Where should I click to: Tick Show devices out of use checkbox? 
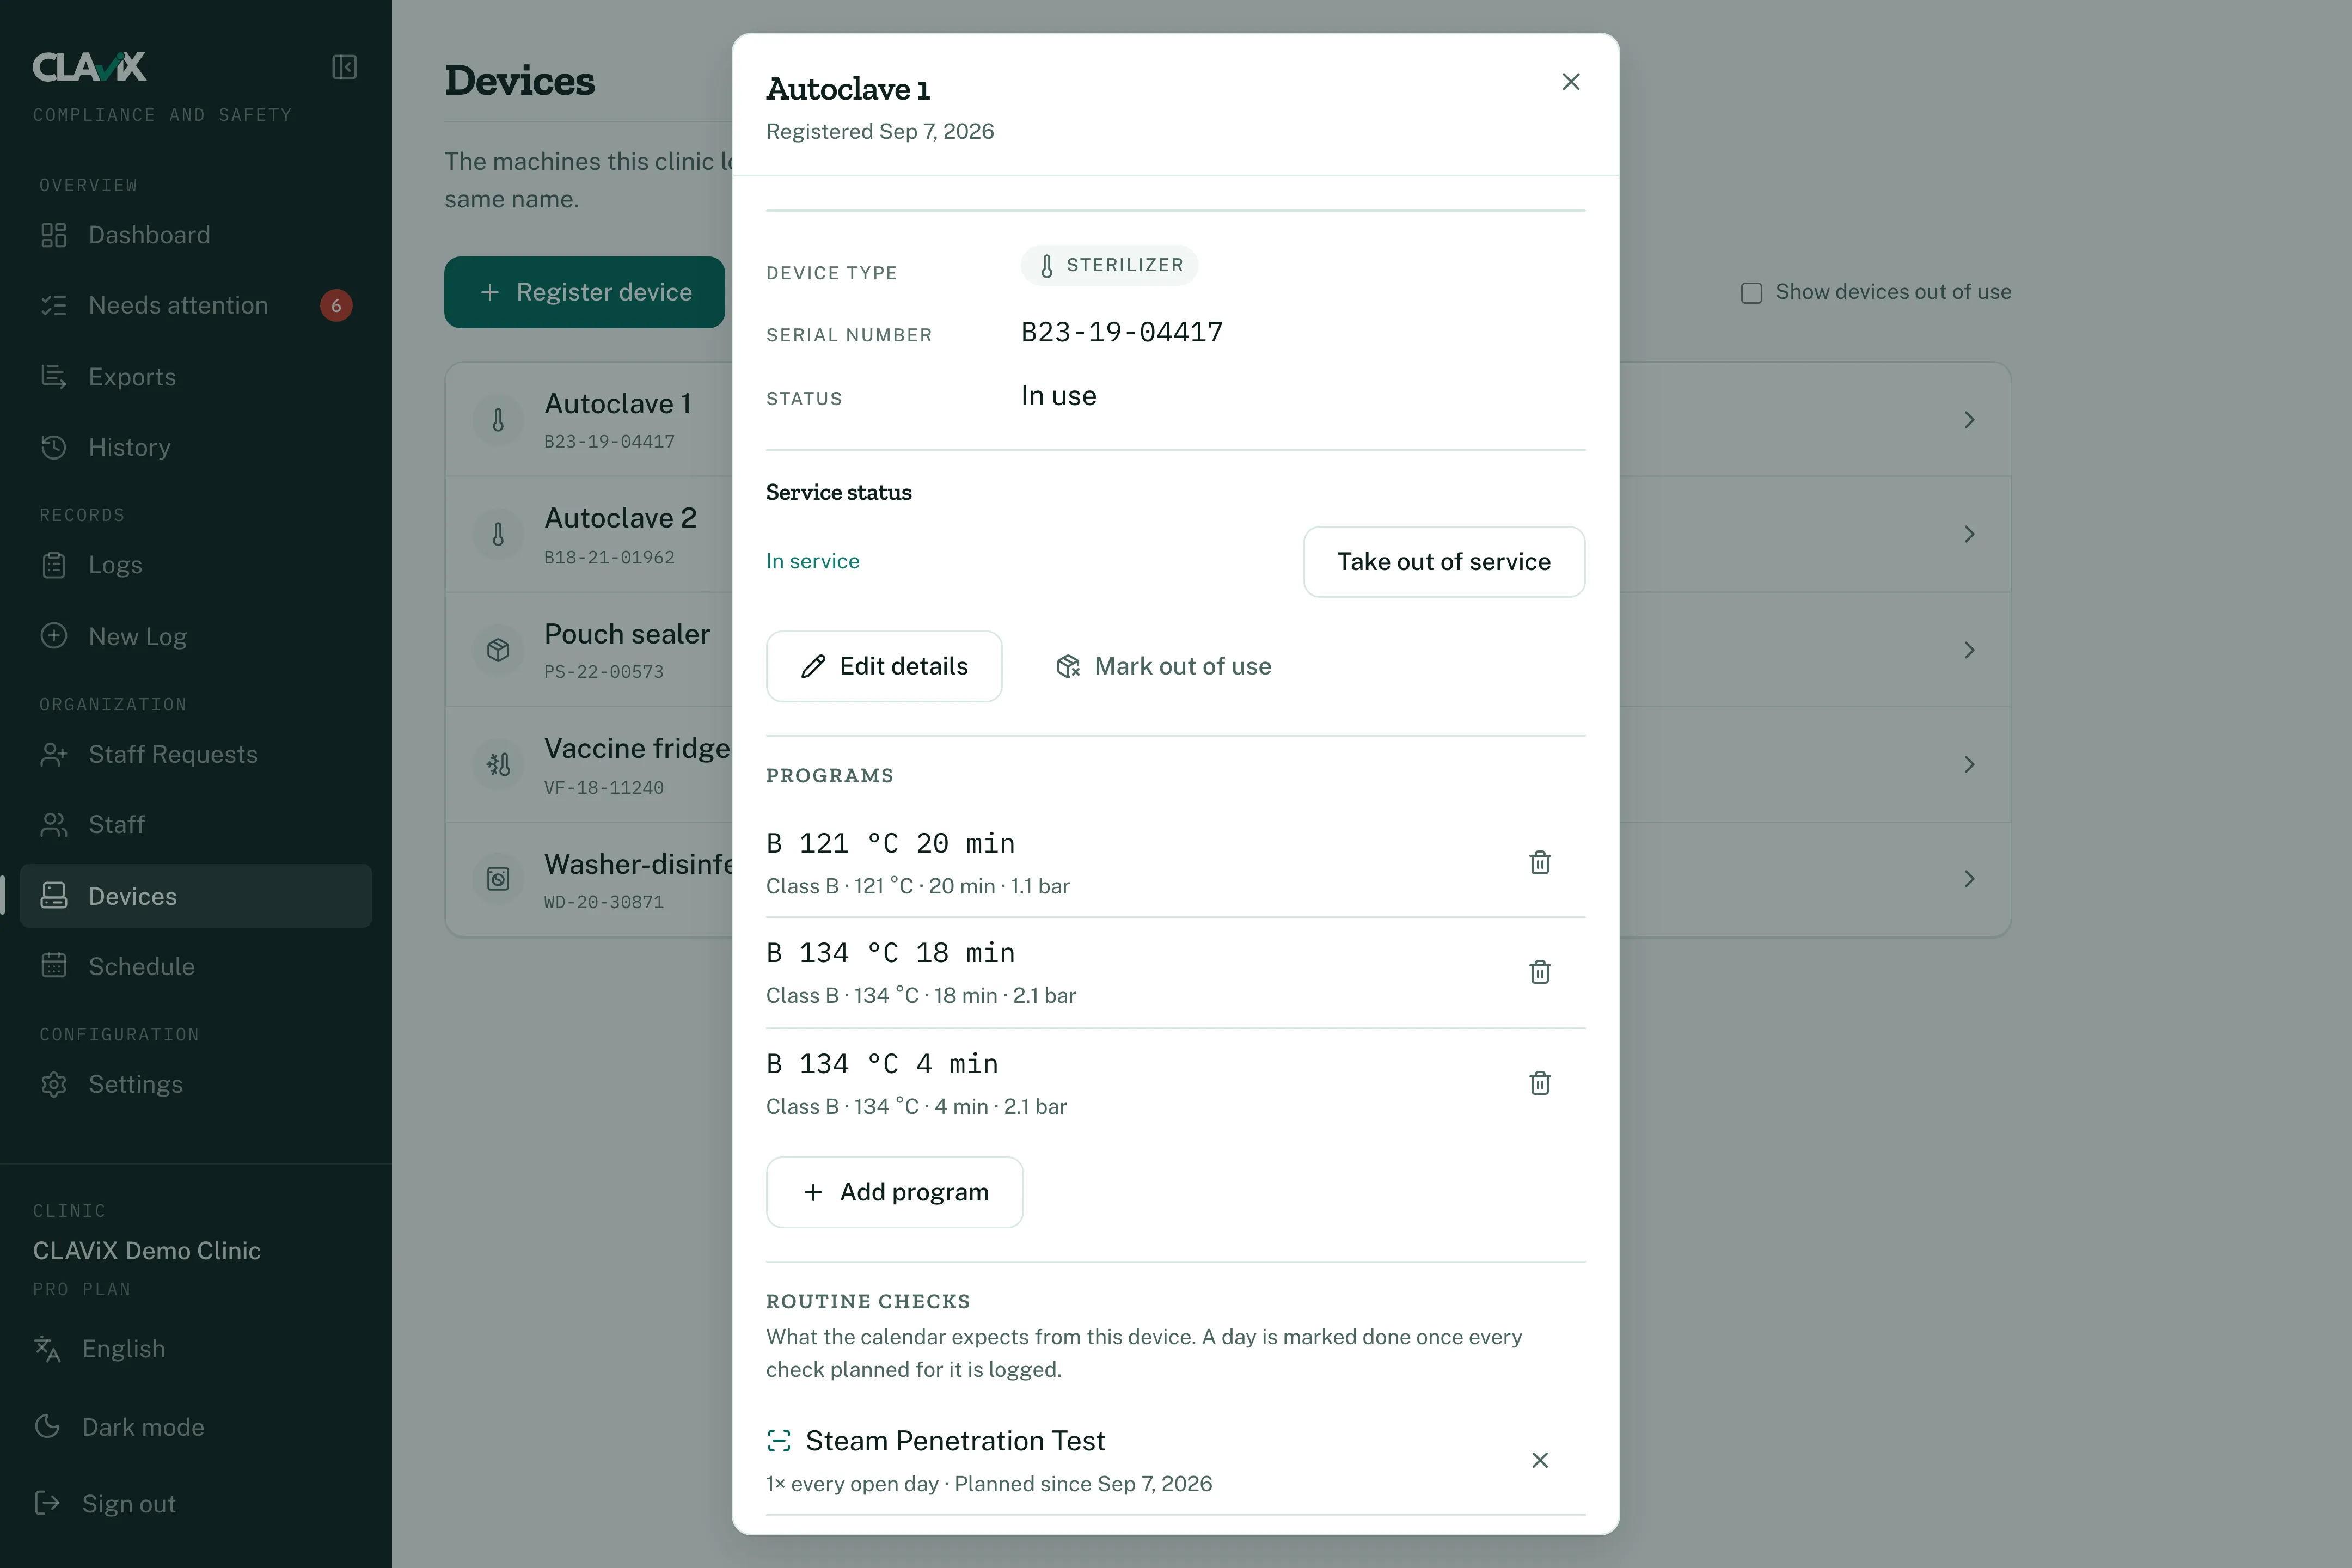point(1751,293)
